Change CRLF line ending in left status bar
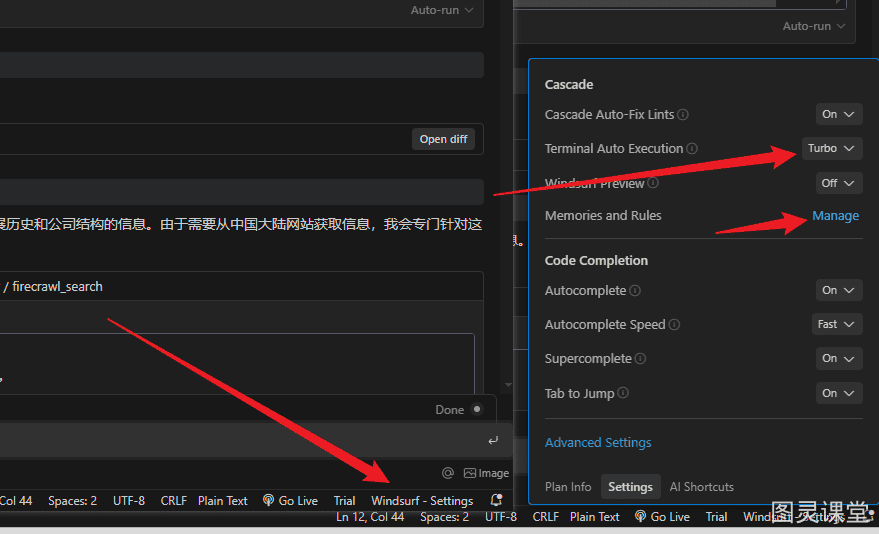The width and height of the screenshot is (879, 534). pos(174,500)
